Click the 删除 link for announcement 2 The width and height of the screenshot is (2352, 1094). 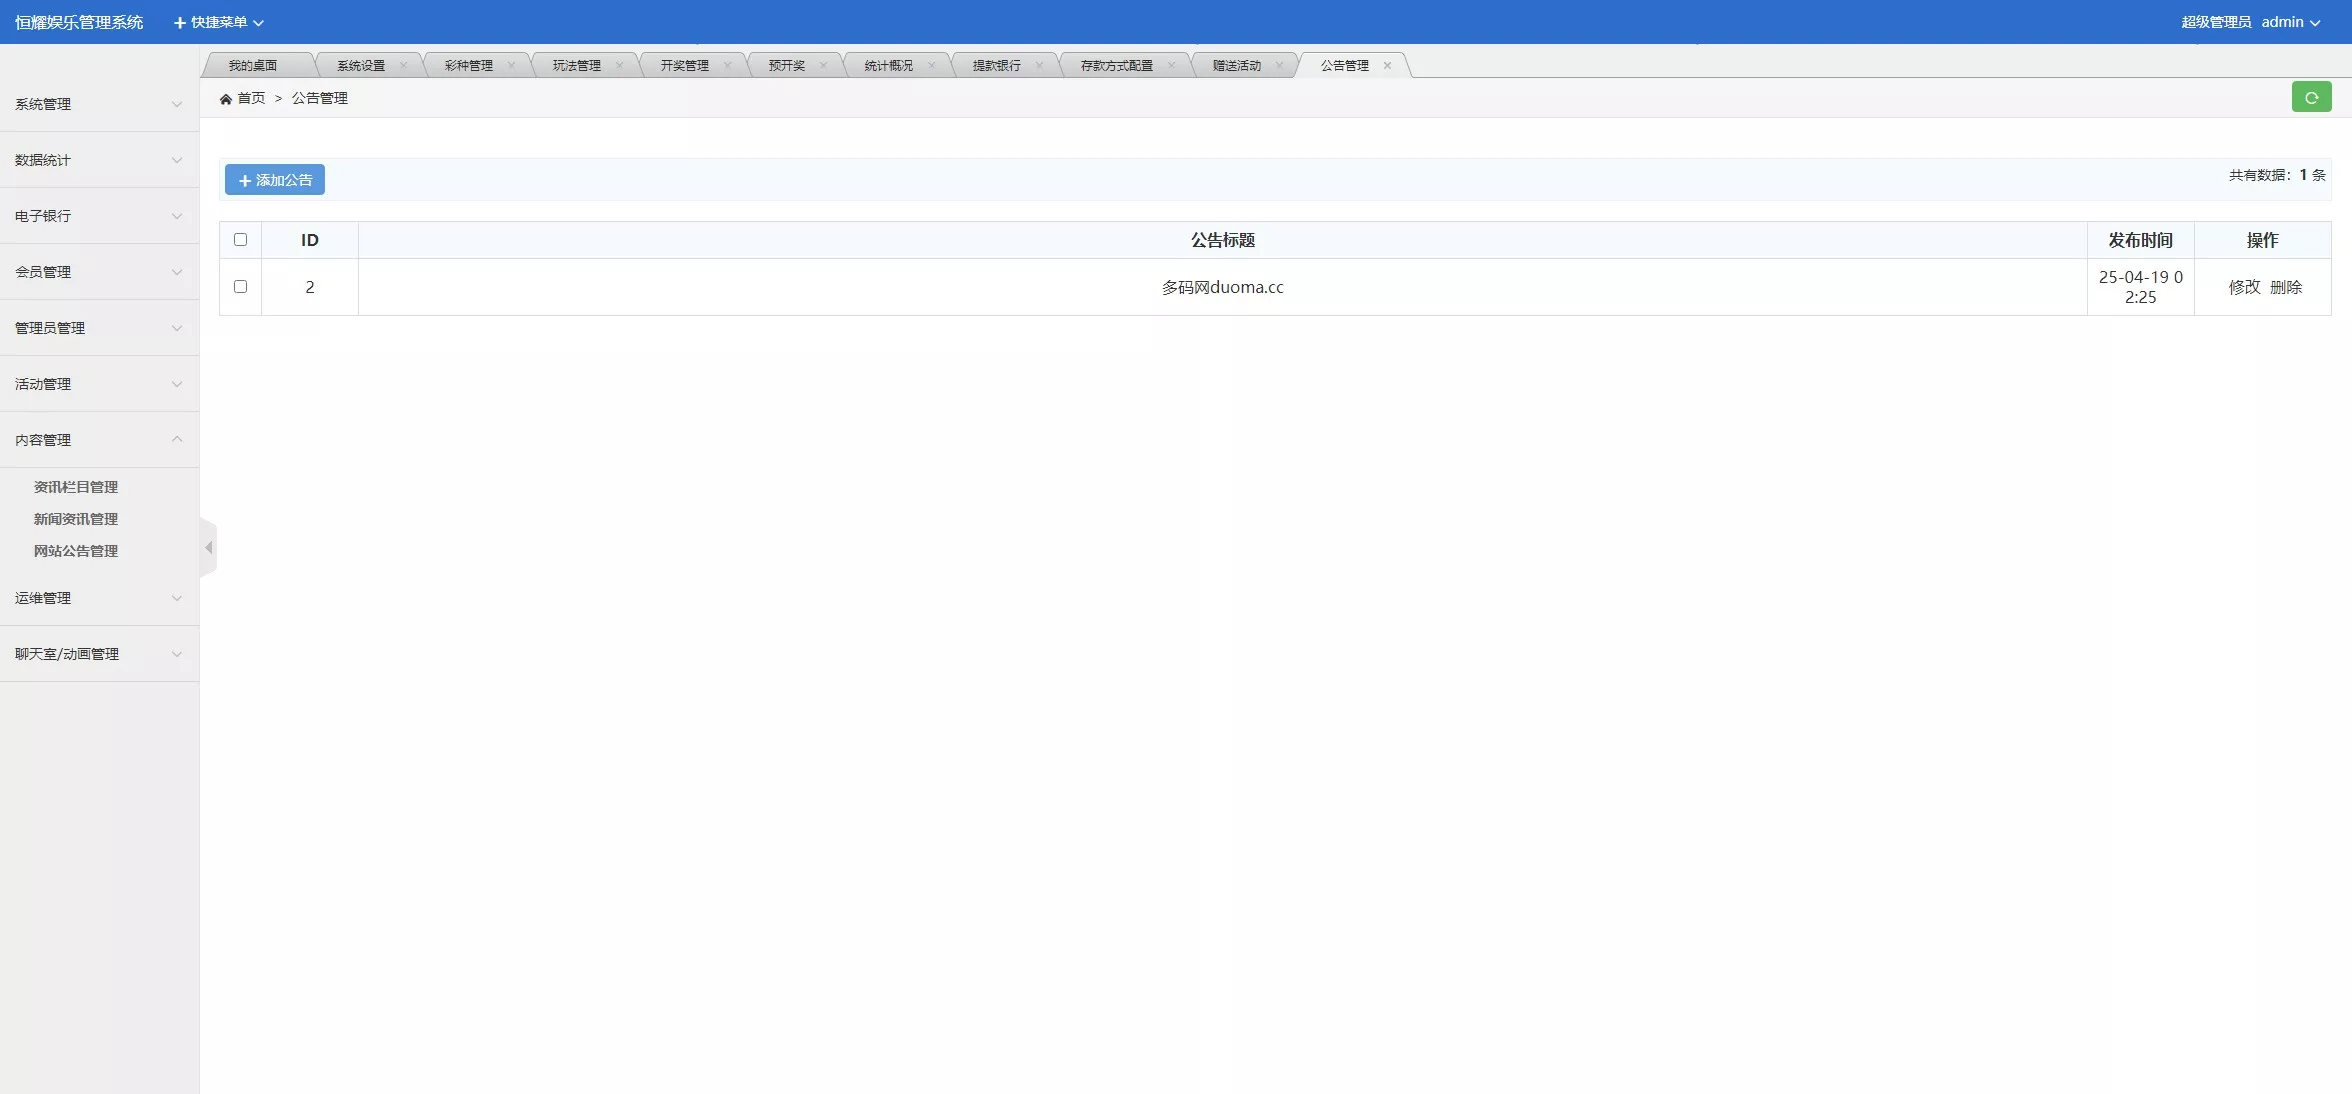2288,287
